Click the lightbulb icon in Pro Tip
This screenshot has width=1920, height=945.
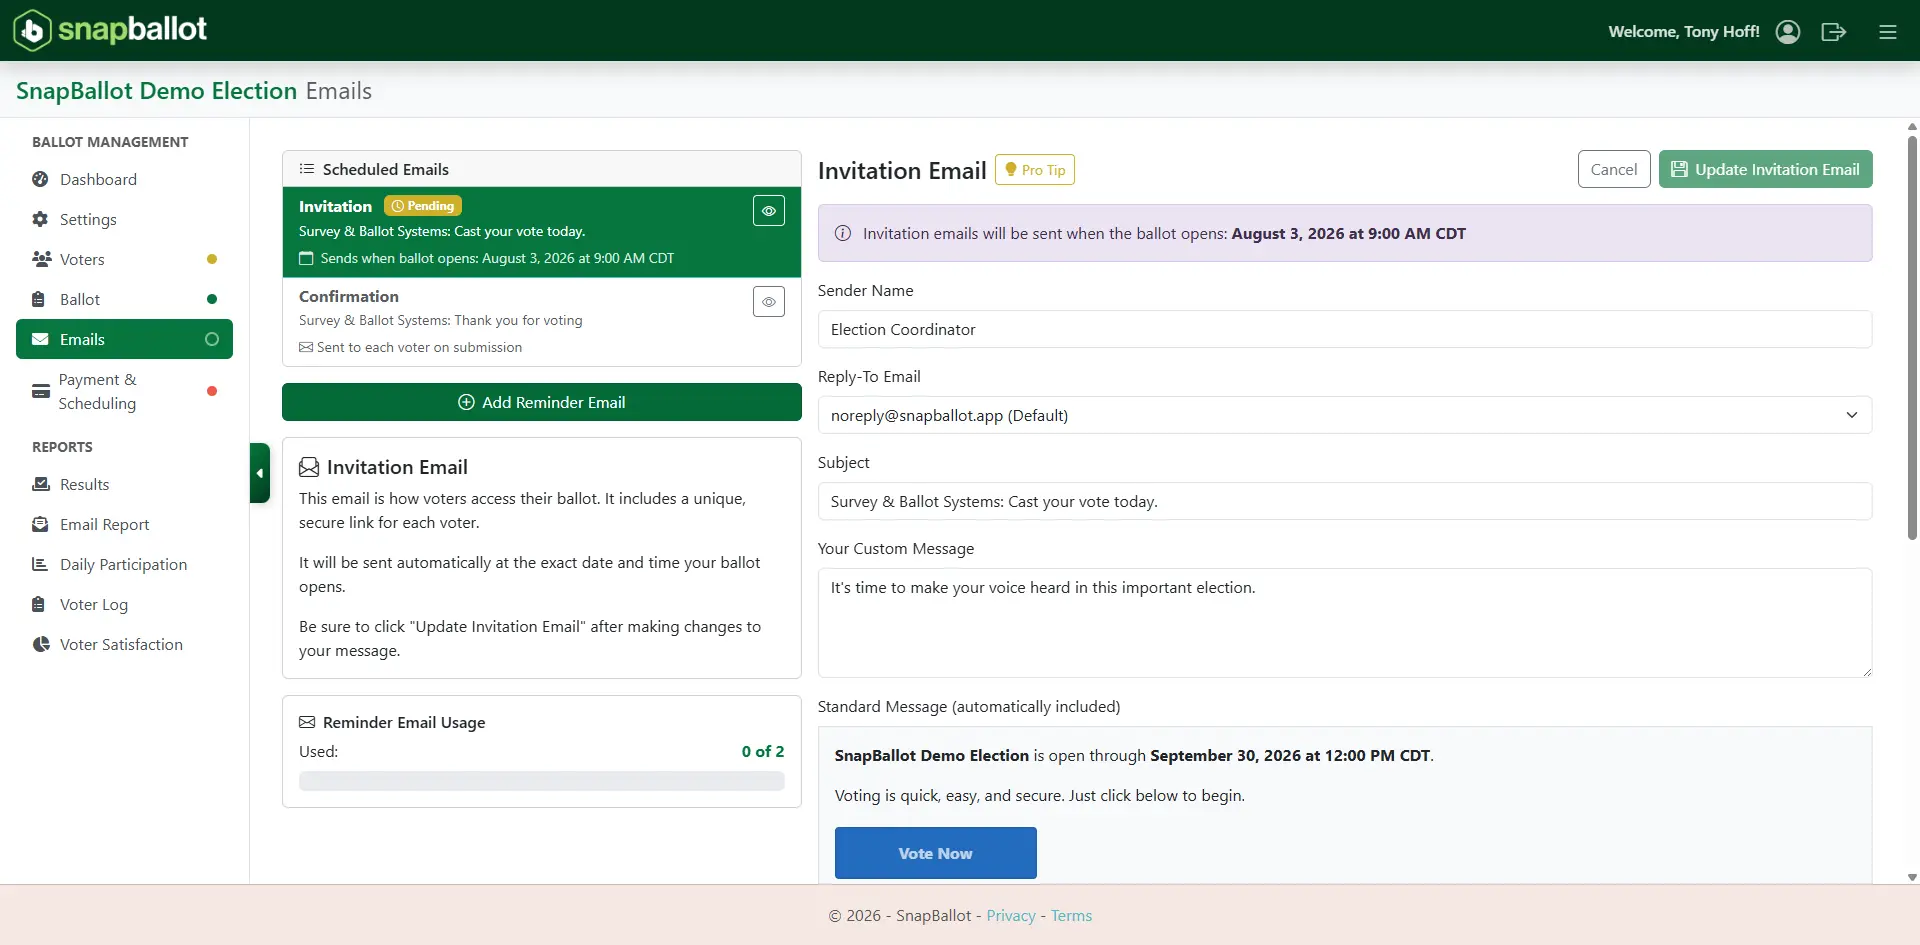pyautogui.click(x=1011, y=170)
